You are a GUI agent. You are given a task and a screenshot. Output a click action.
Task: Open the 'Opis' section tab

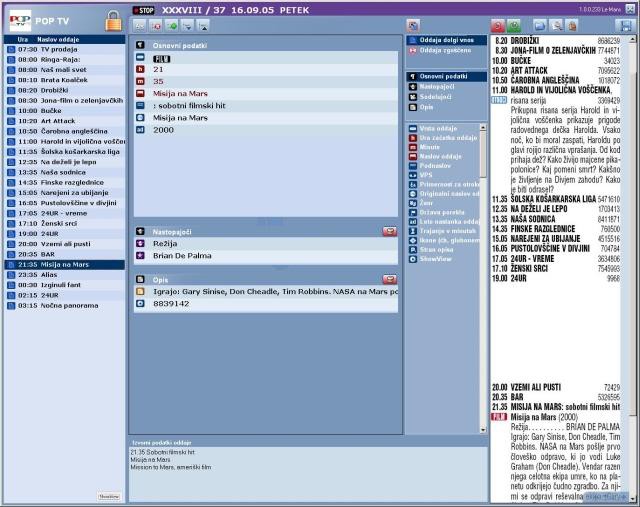428,109
